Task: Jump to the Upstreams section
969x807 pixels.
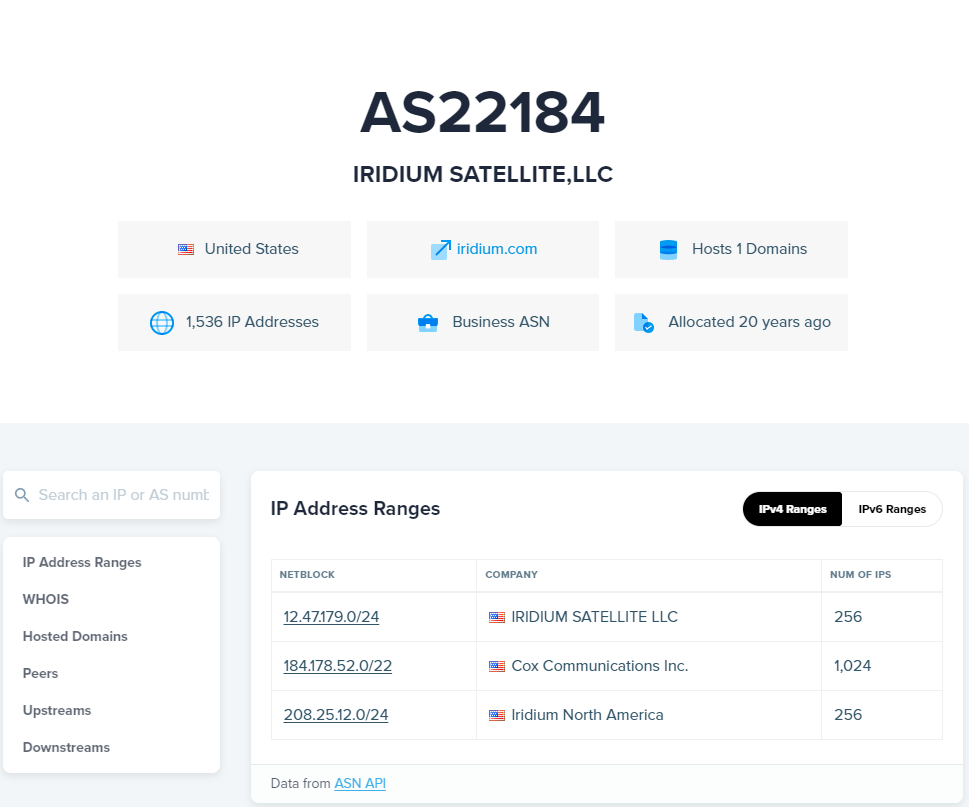Action: (57, 711)
